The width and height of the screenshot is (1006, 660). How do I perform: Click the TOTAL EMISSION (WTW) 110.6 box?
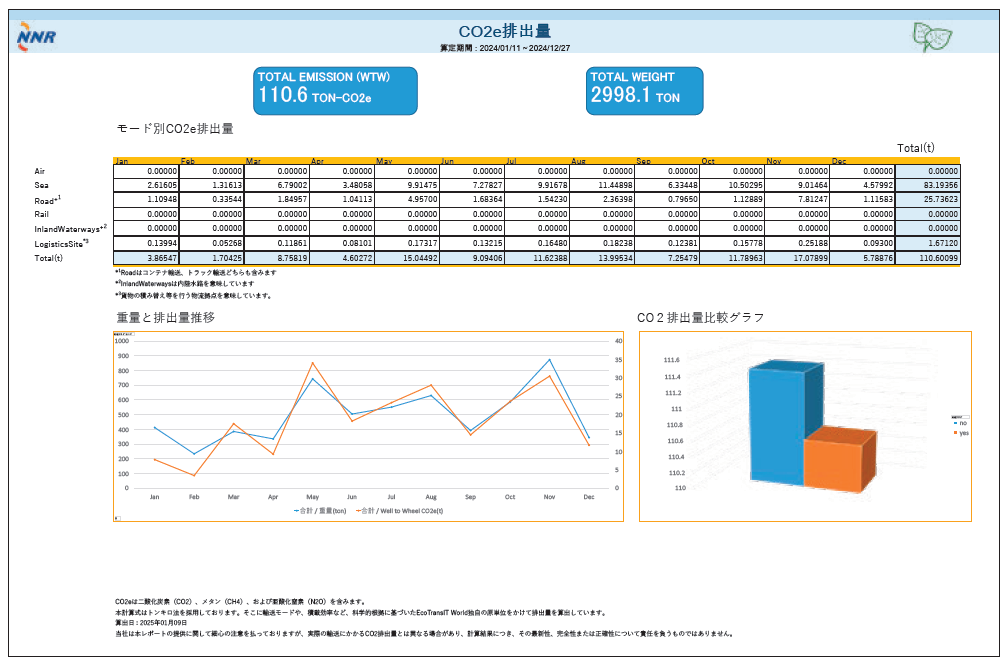point(335,91)
